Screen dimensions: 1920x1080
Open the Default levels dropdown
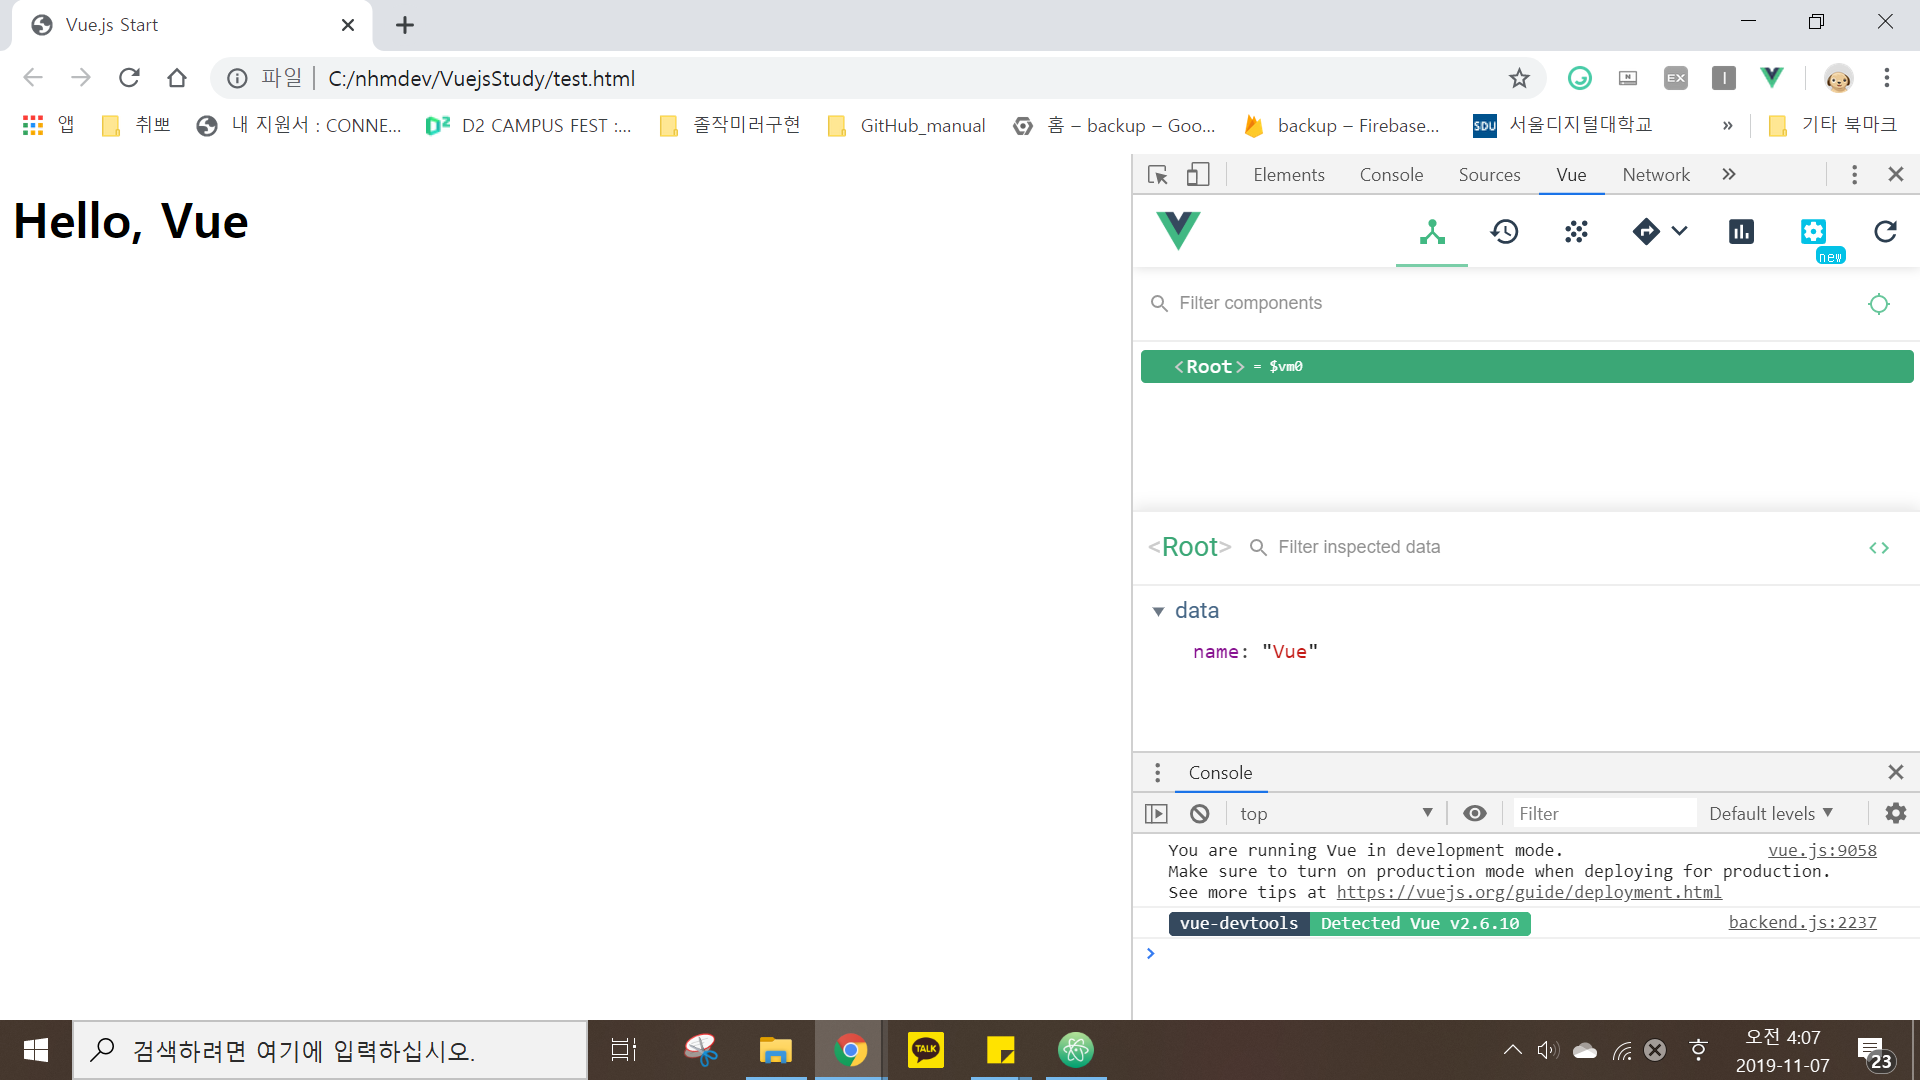(1770, 814)
